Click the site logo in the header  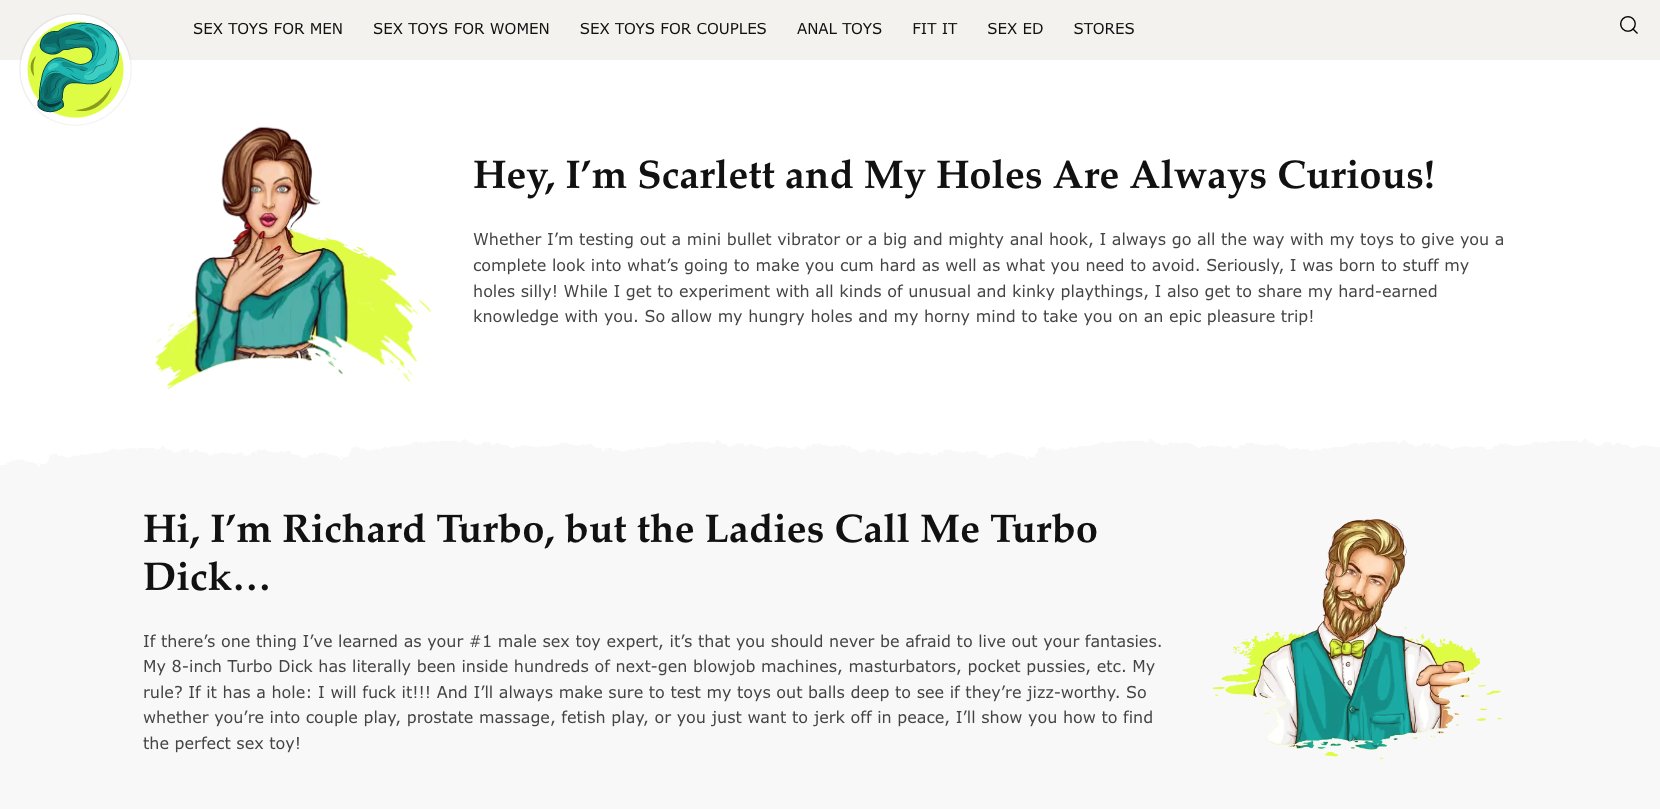coord(75,70)
